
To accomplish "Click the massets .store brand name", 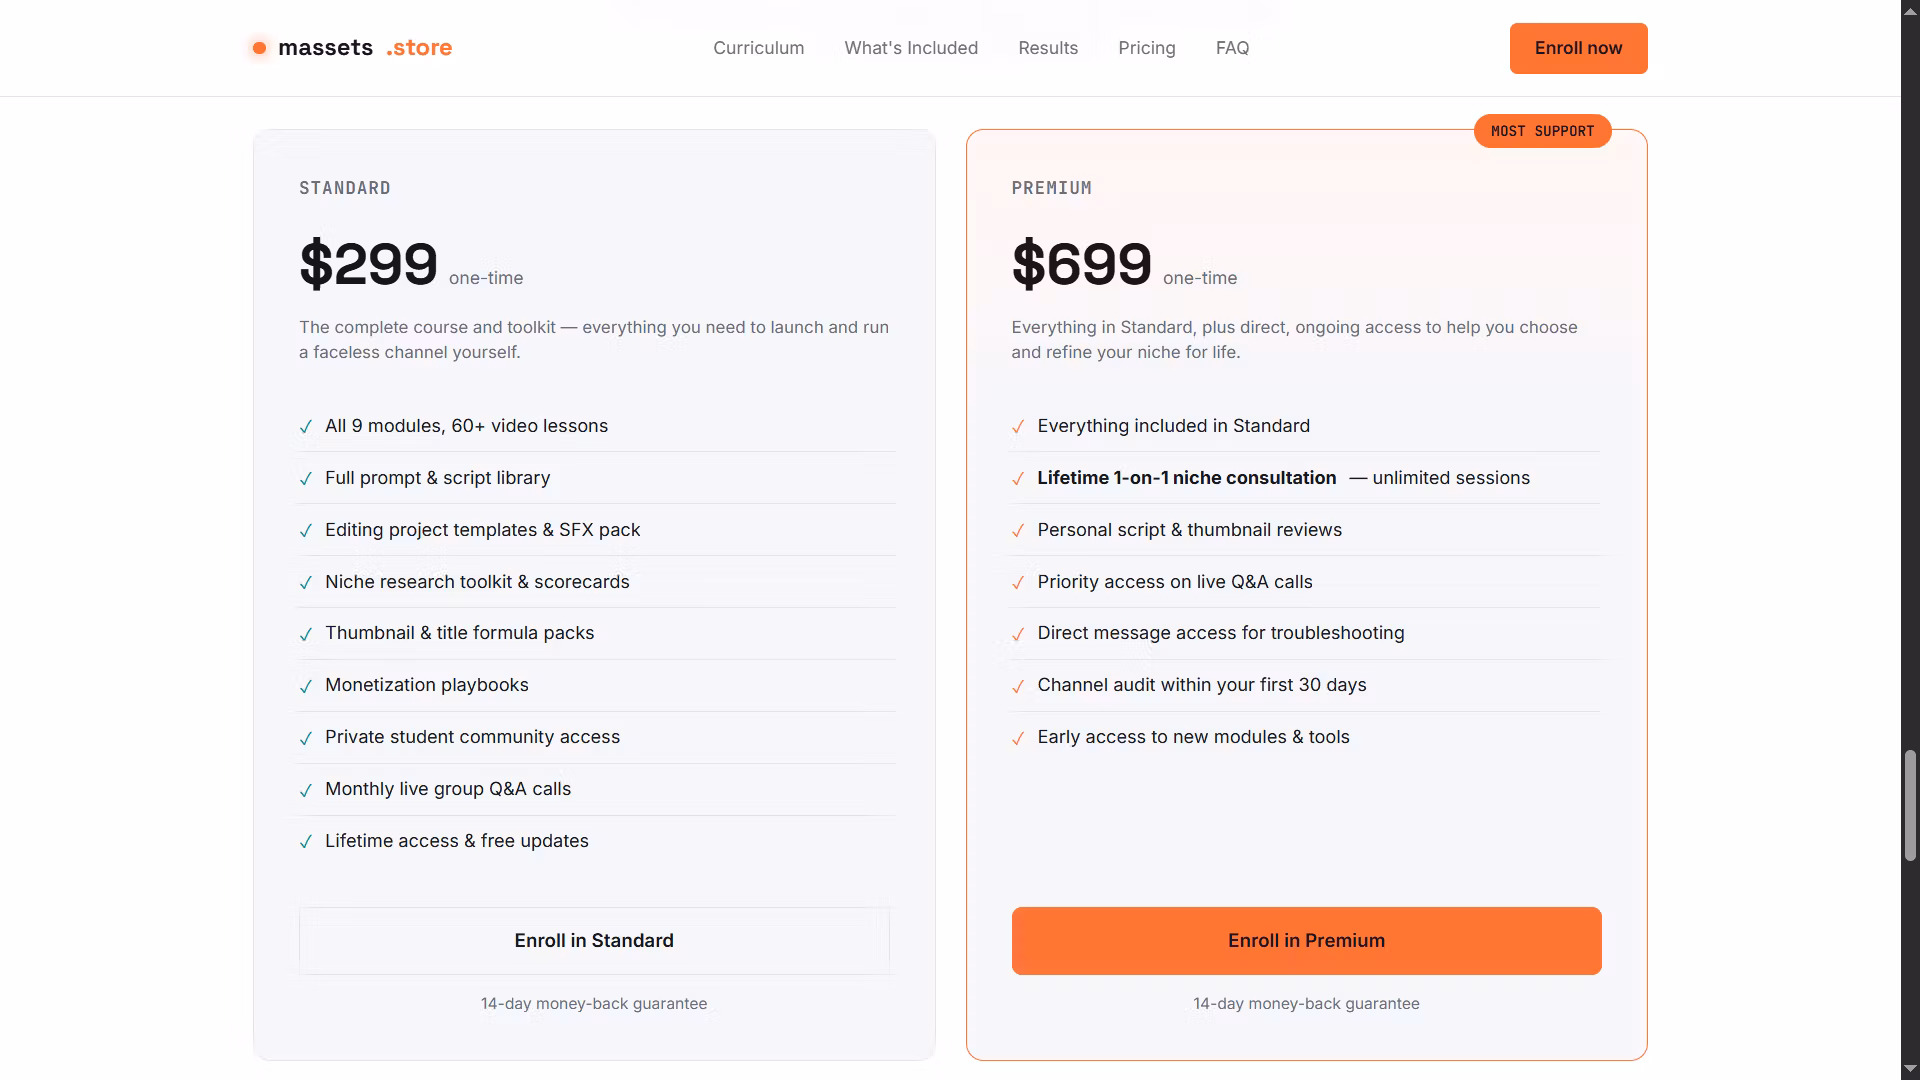I will click(x=365, y=48).
